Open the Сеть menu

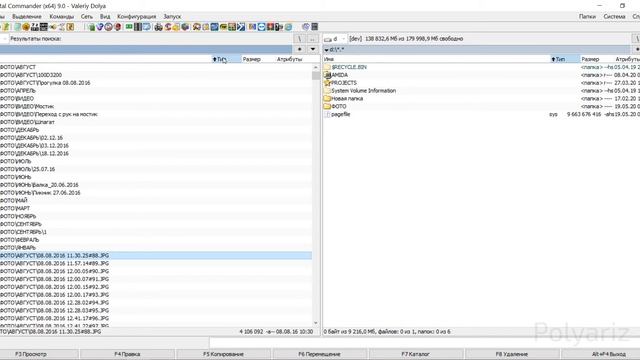pyautogui.click(x=87, y=16)
